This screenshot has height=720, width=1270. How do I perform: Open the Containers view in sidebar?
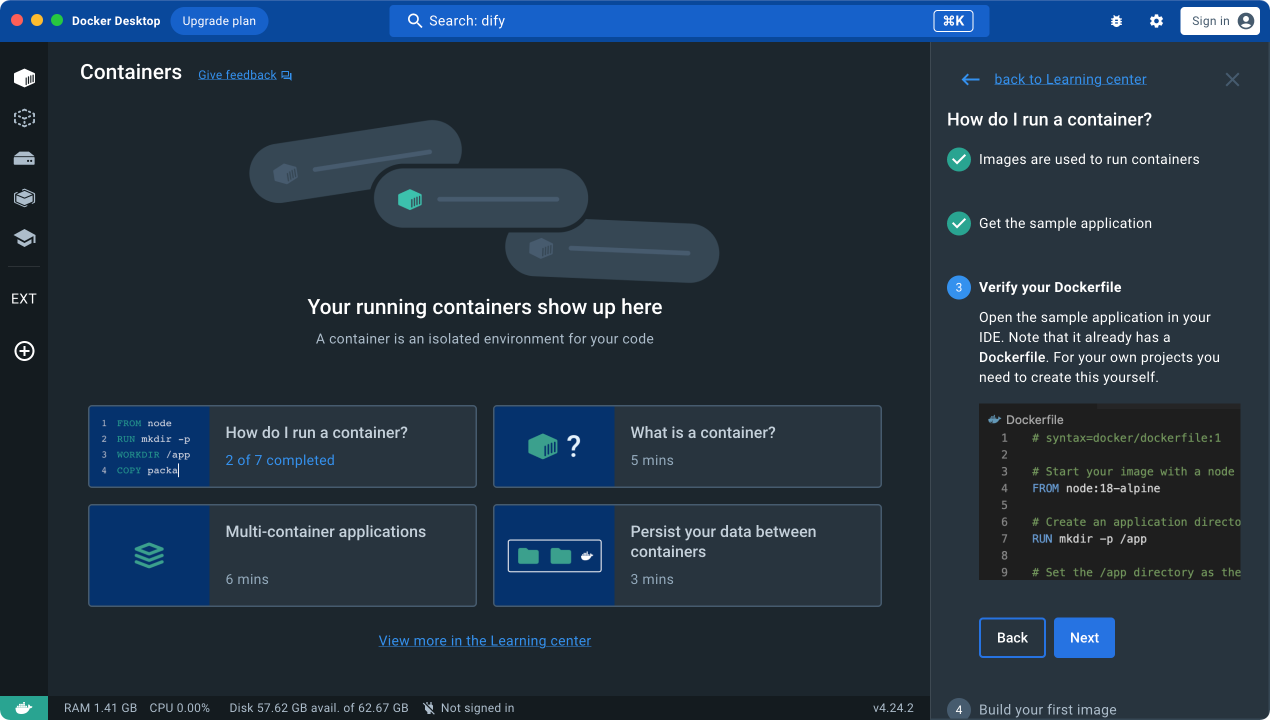[24, 78]
